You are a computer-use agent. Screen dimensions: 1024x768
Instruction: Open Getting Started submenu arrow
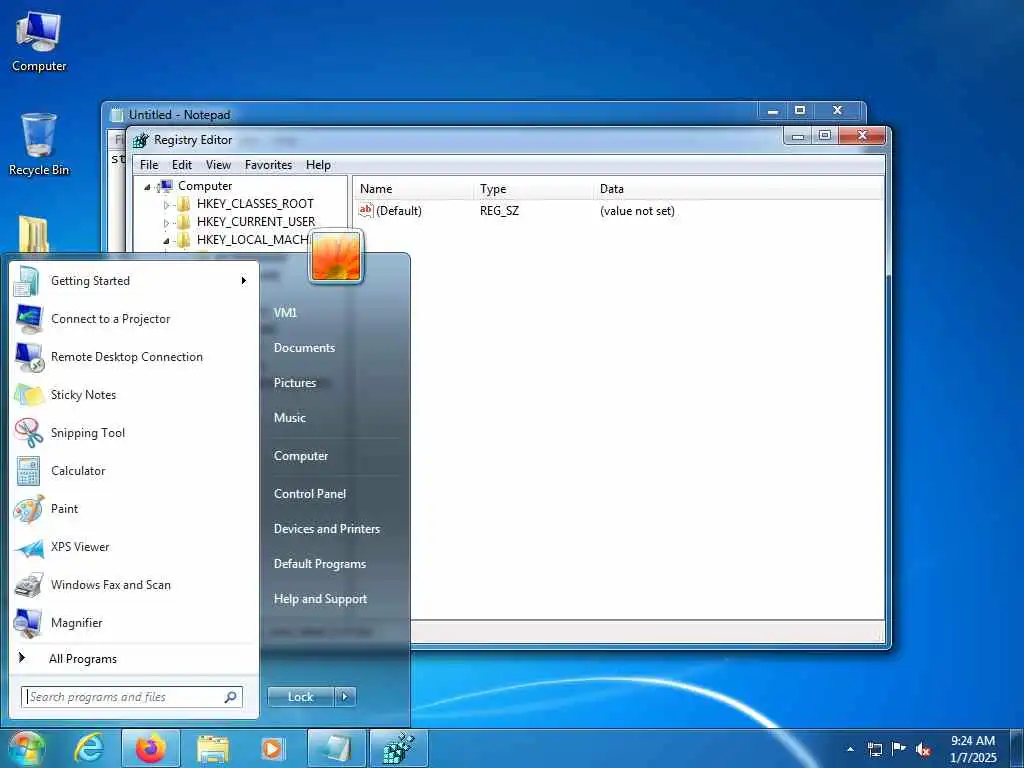[244, 281]
